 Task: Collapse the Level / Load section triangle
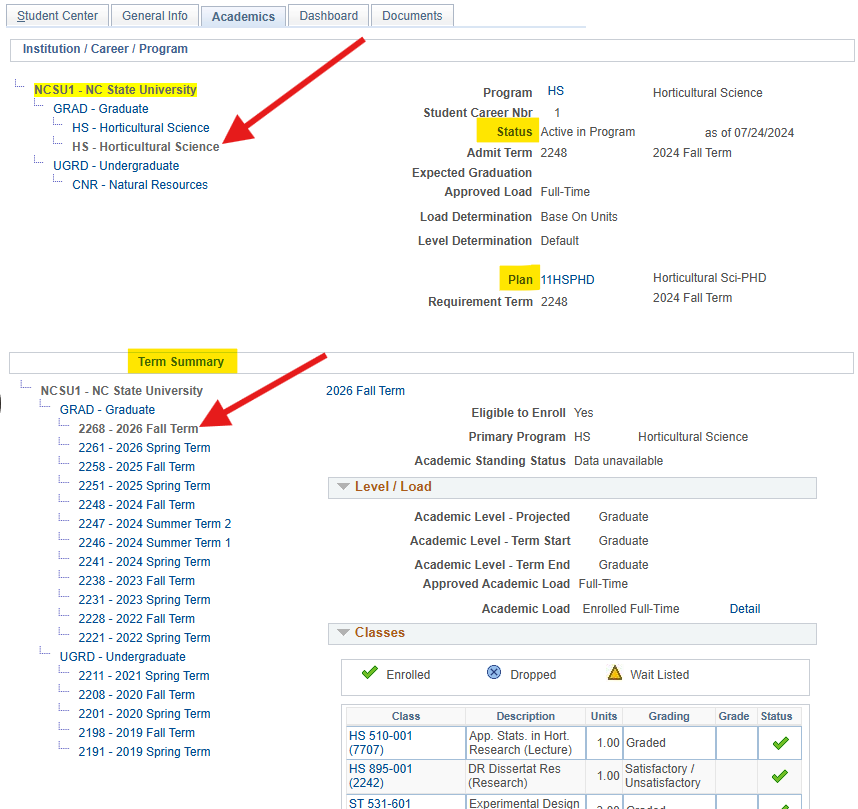[343, 487]
